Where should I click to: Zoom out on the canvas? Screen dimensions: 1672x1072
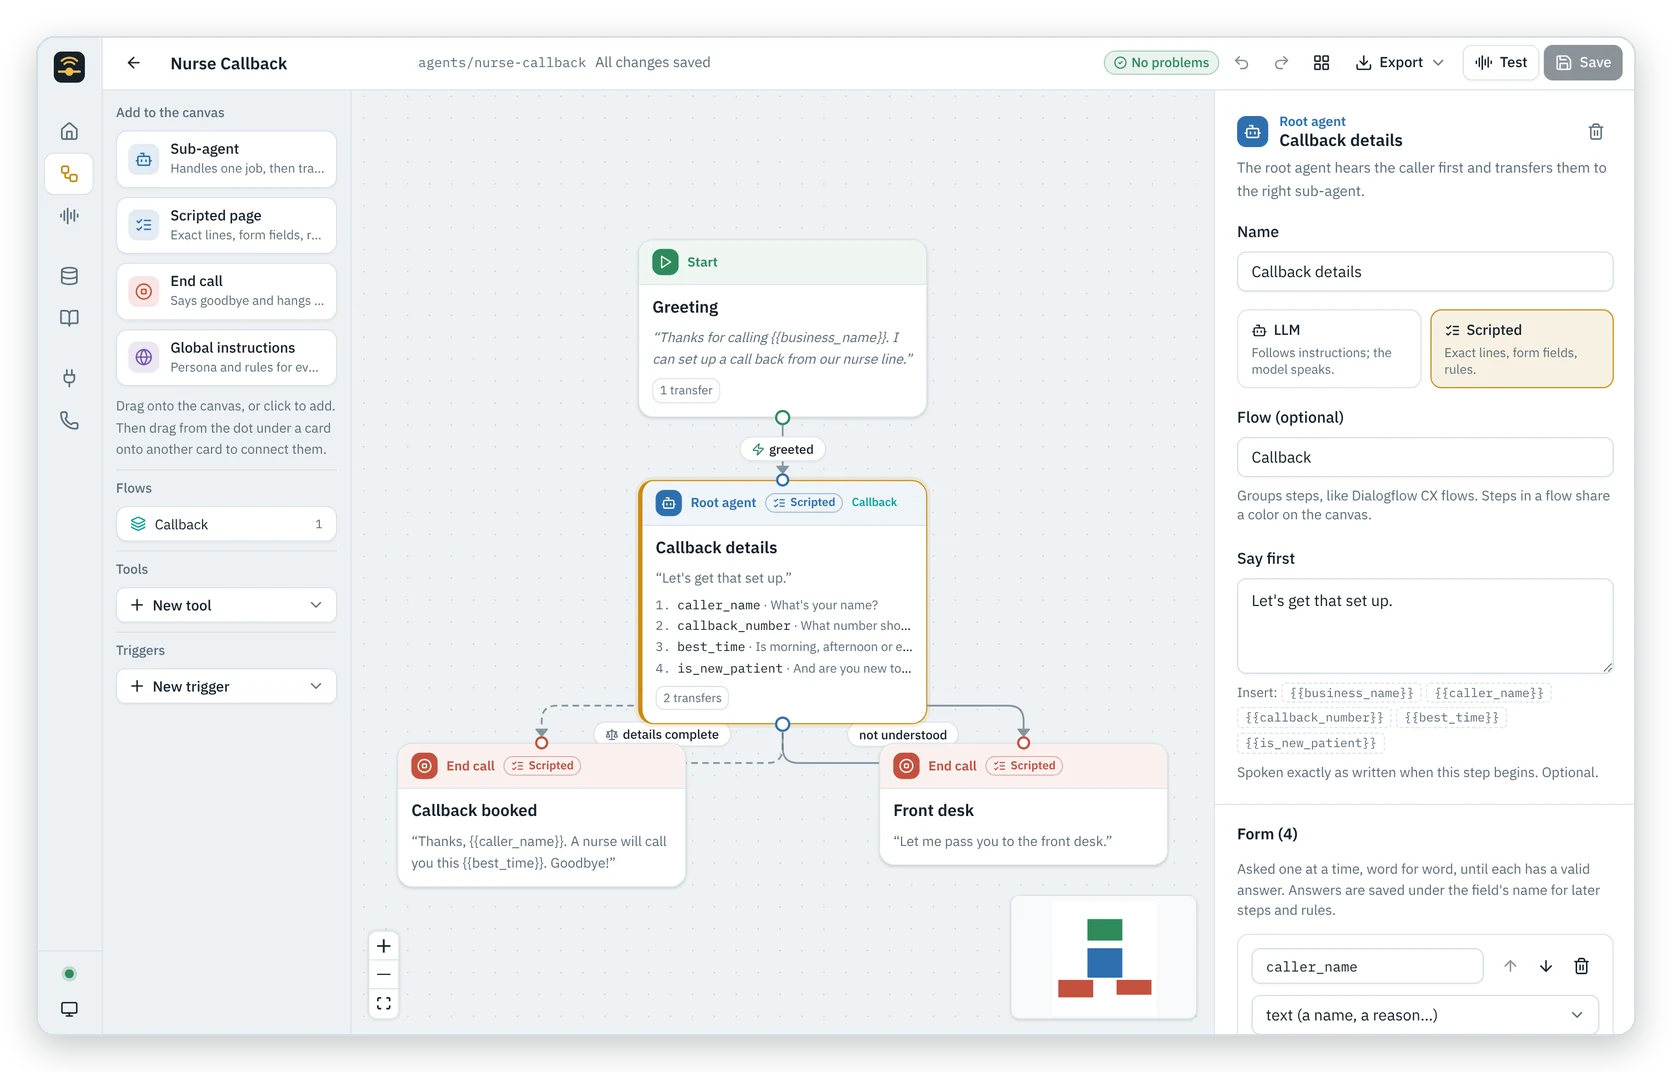(x=384, y=975)
